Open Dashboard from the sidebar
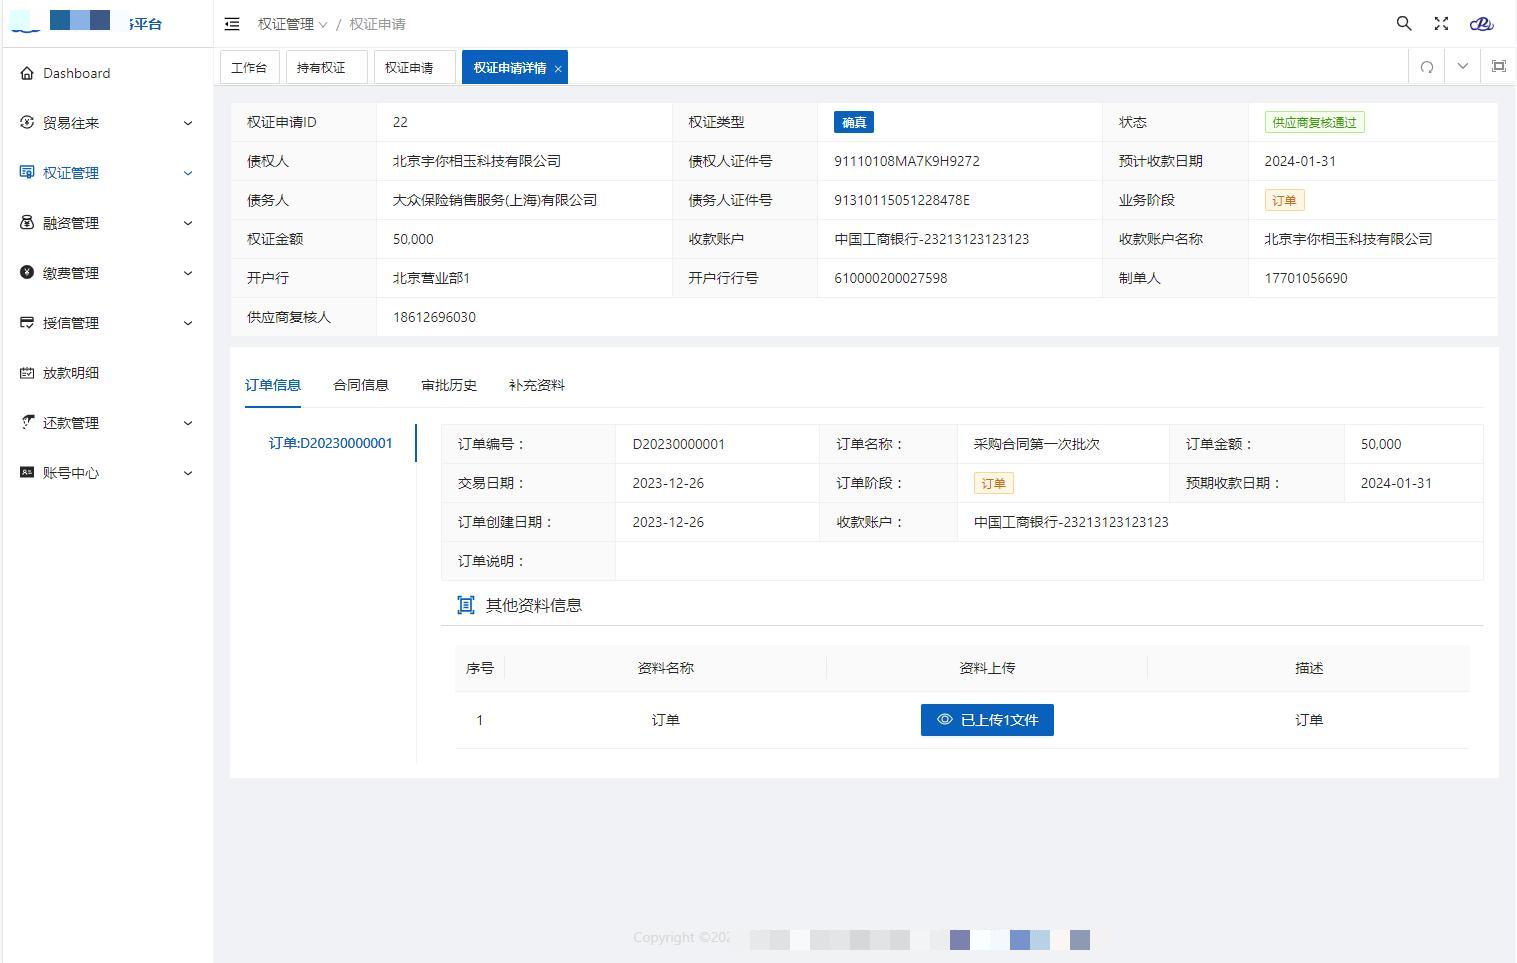Viewport: 1517px width, 963px height. click(76, 73)
